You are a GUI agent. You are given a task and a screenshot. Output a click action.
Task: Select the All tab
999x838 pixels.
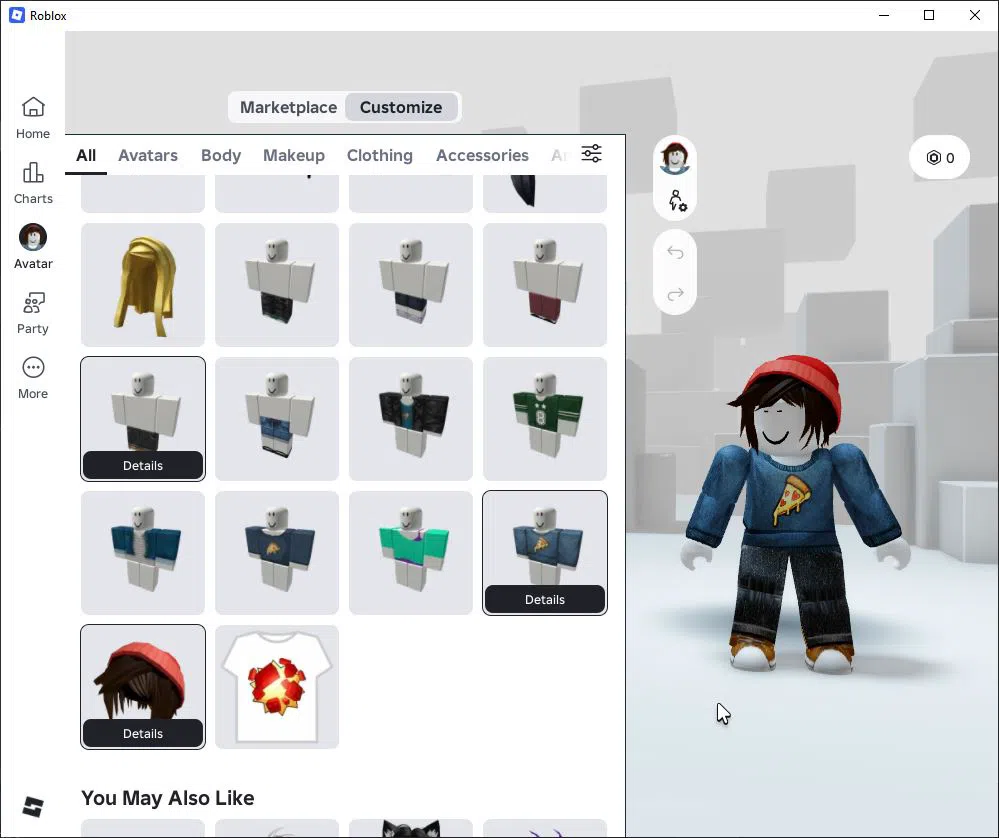86,155
